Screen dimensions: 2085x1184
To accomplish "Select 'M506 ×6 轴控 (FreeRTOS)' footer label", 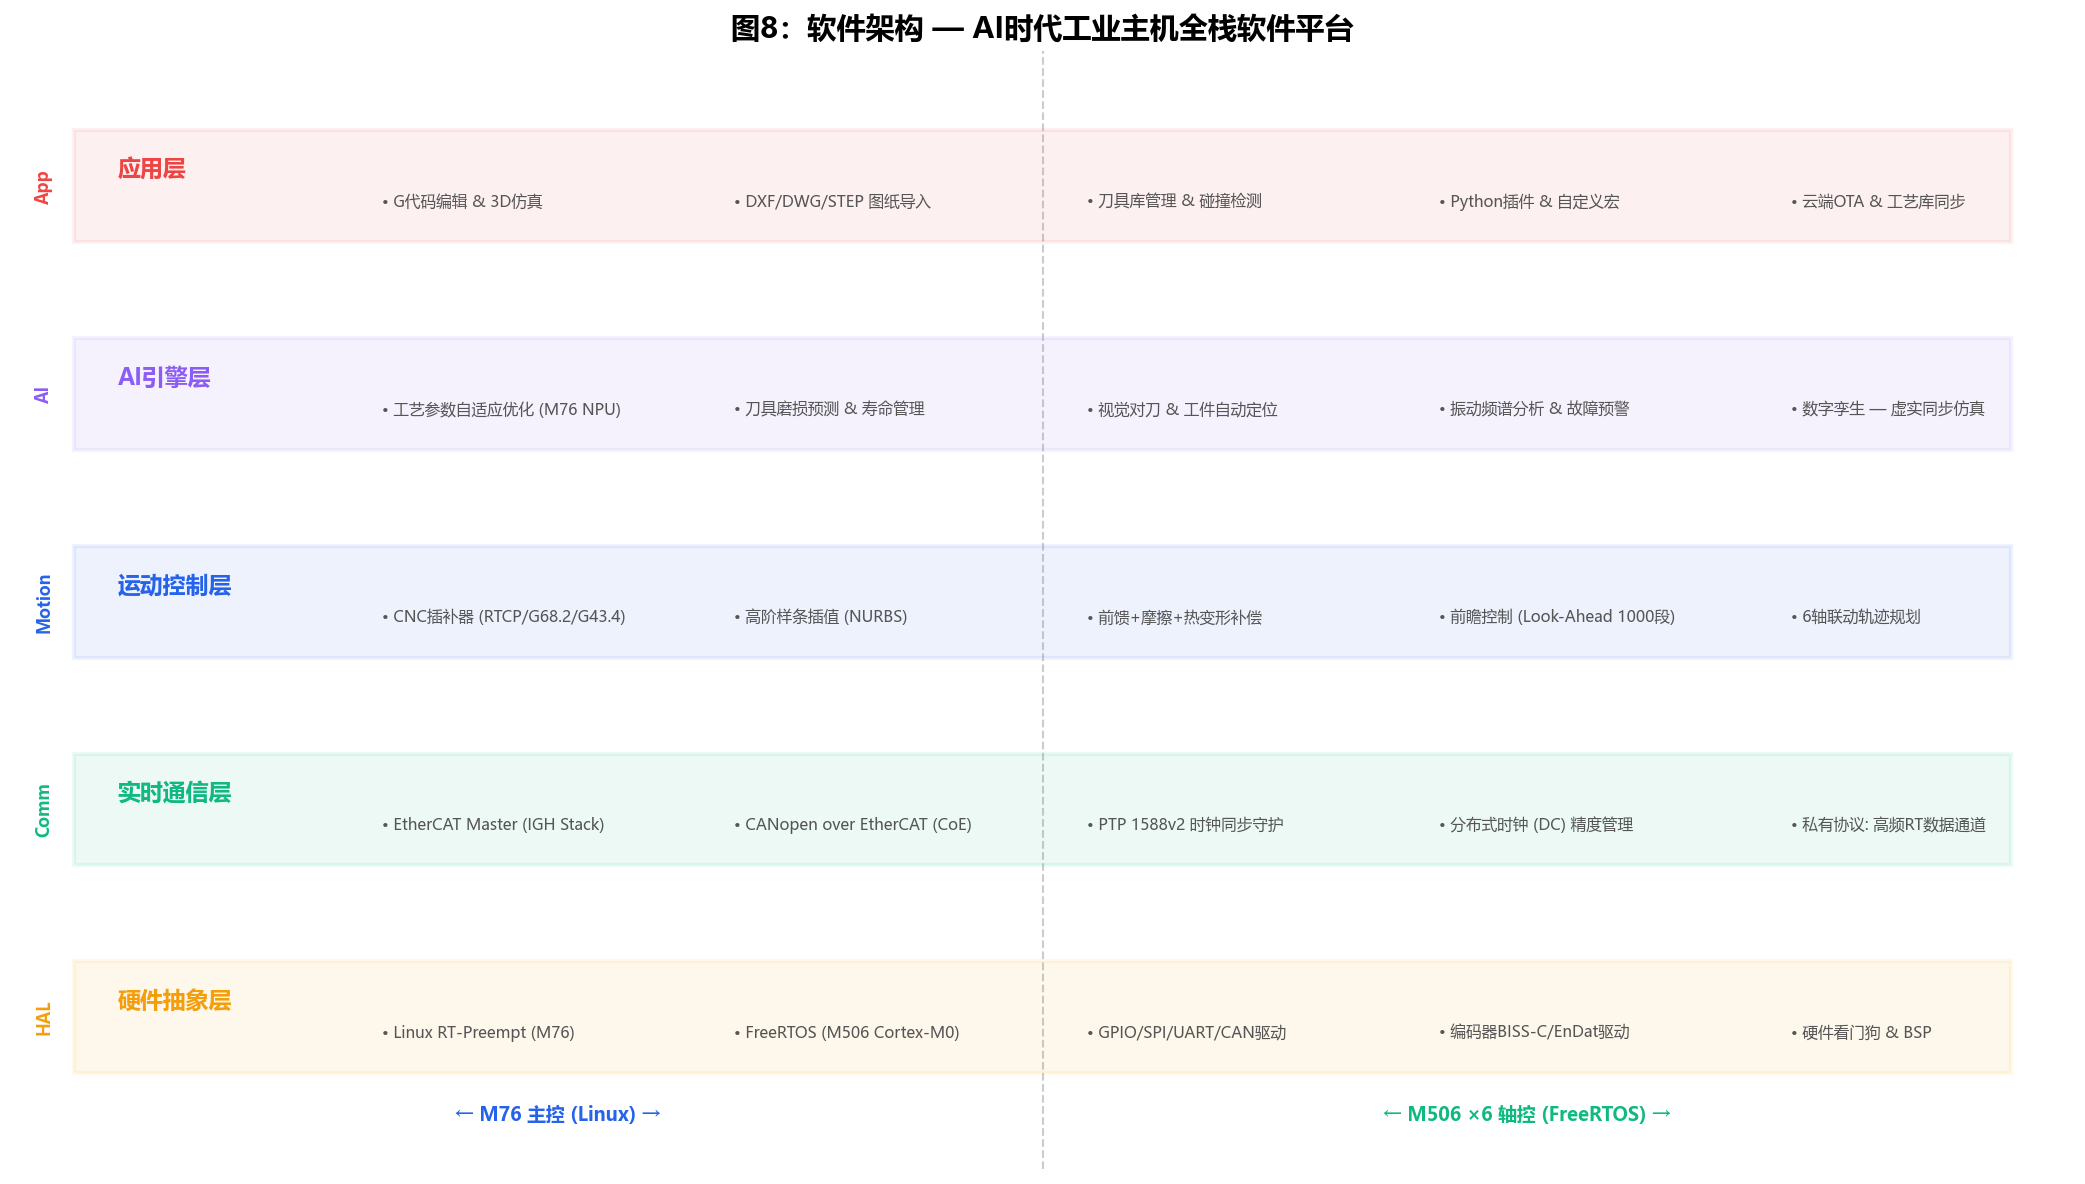I will (x=1527, y=1114).
